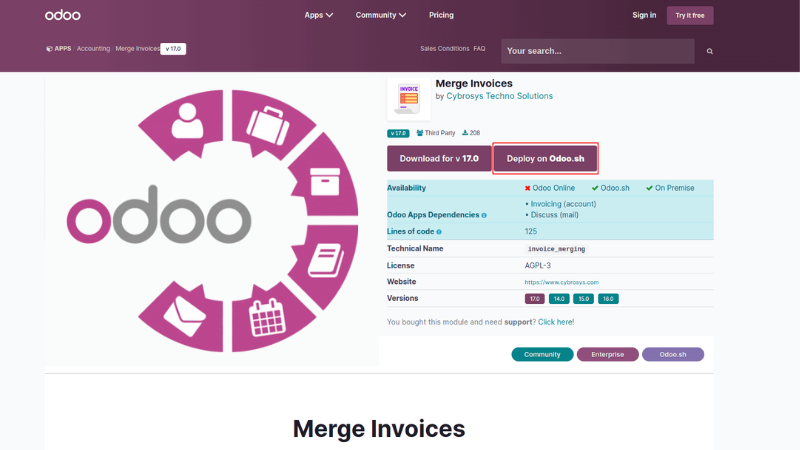This screenshot has width=800, height=450.
Task: Open Discuss (mail) dependency
Action: click(555, 215)
